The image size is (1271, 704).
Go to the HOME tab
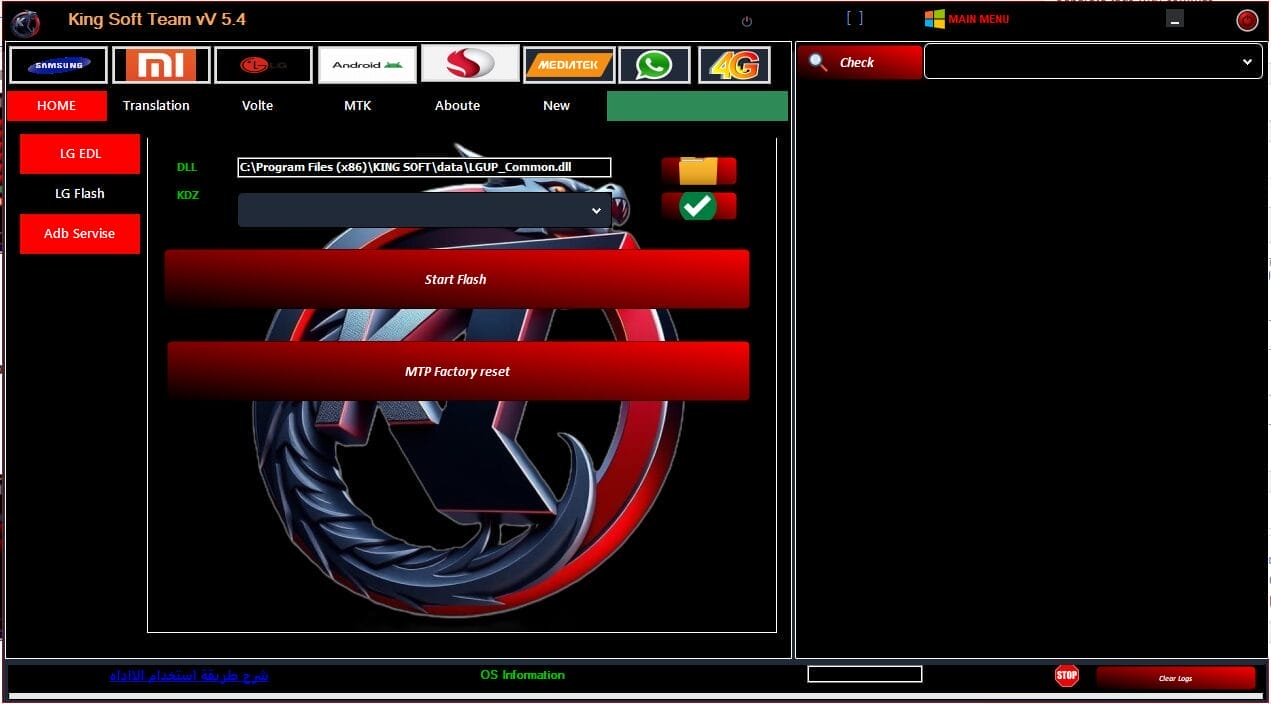pyautogui.click(x=56, y=105)
